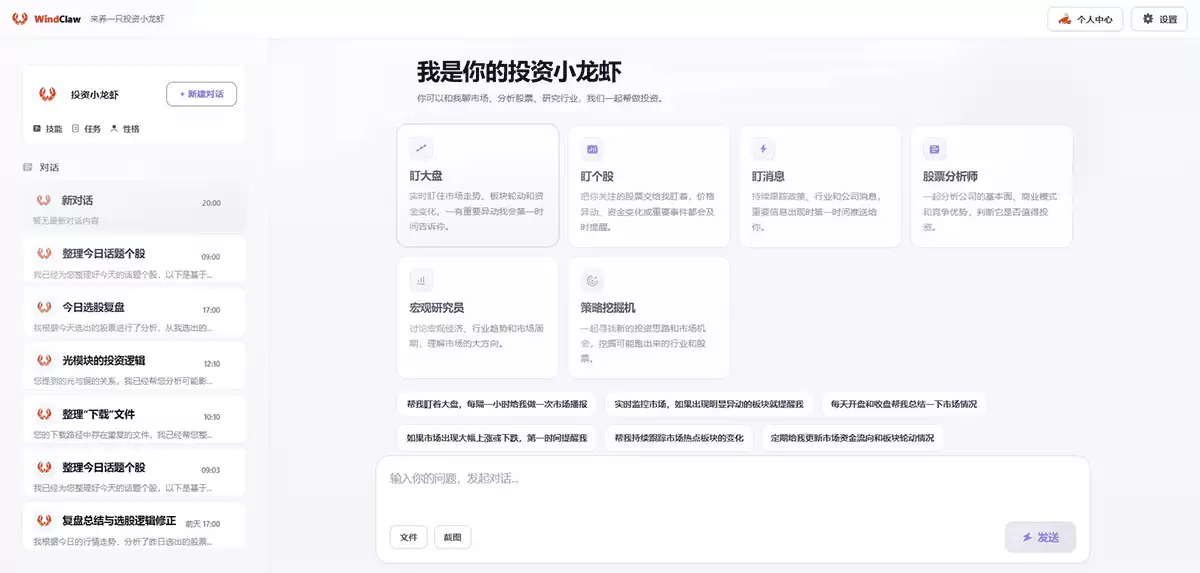The image size is (1200, 573).
Task: Click the 股票分析师 document icon
Action: (934, 149)
